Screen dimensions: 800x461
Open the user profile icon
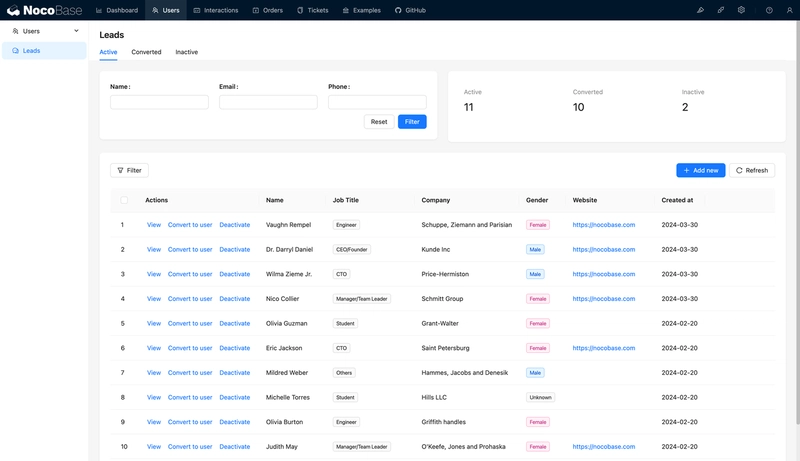click(x=789, y=10)
